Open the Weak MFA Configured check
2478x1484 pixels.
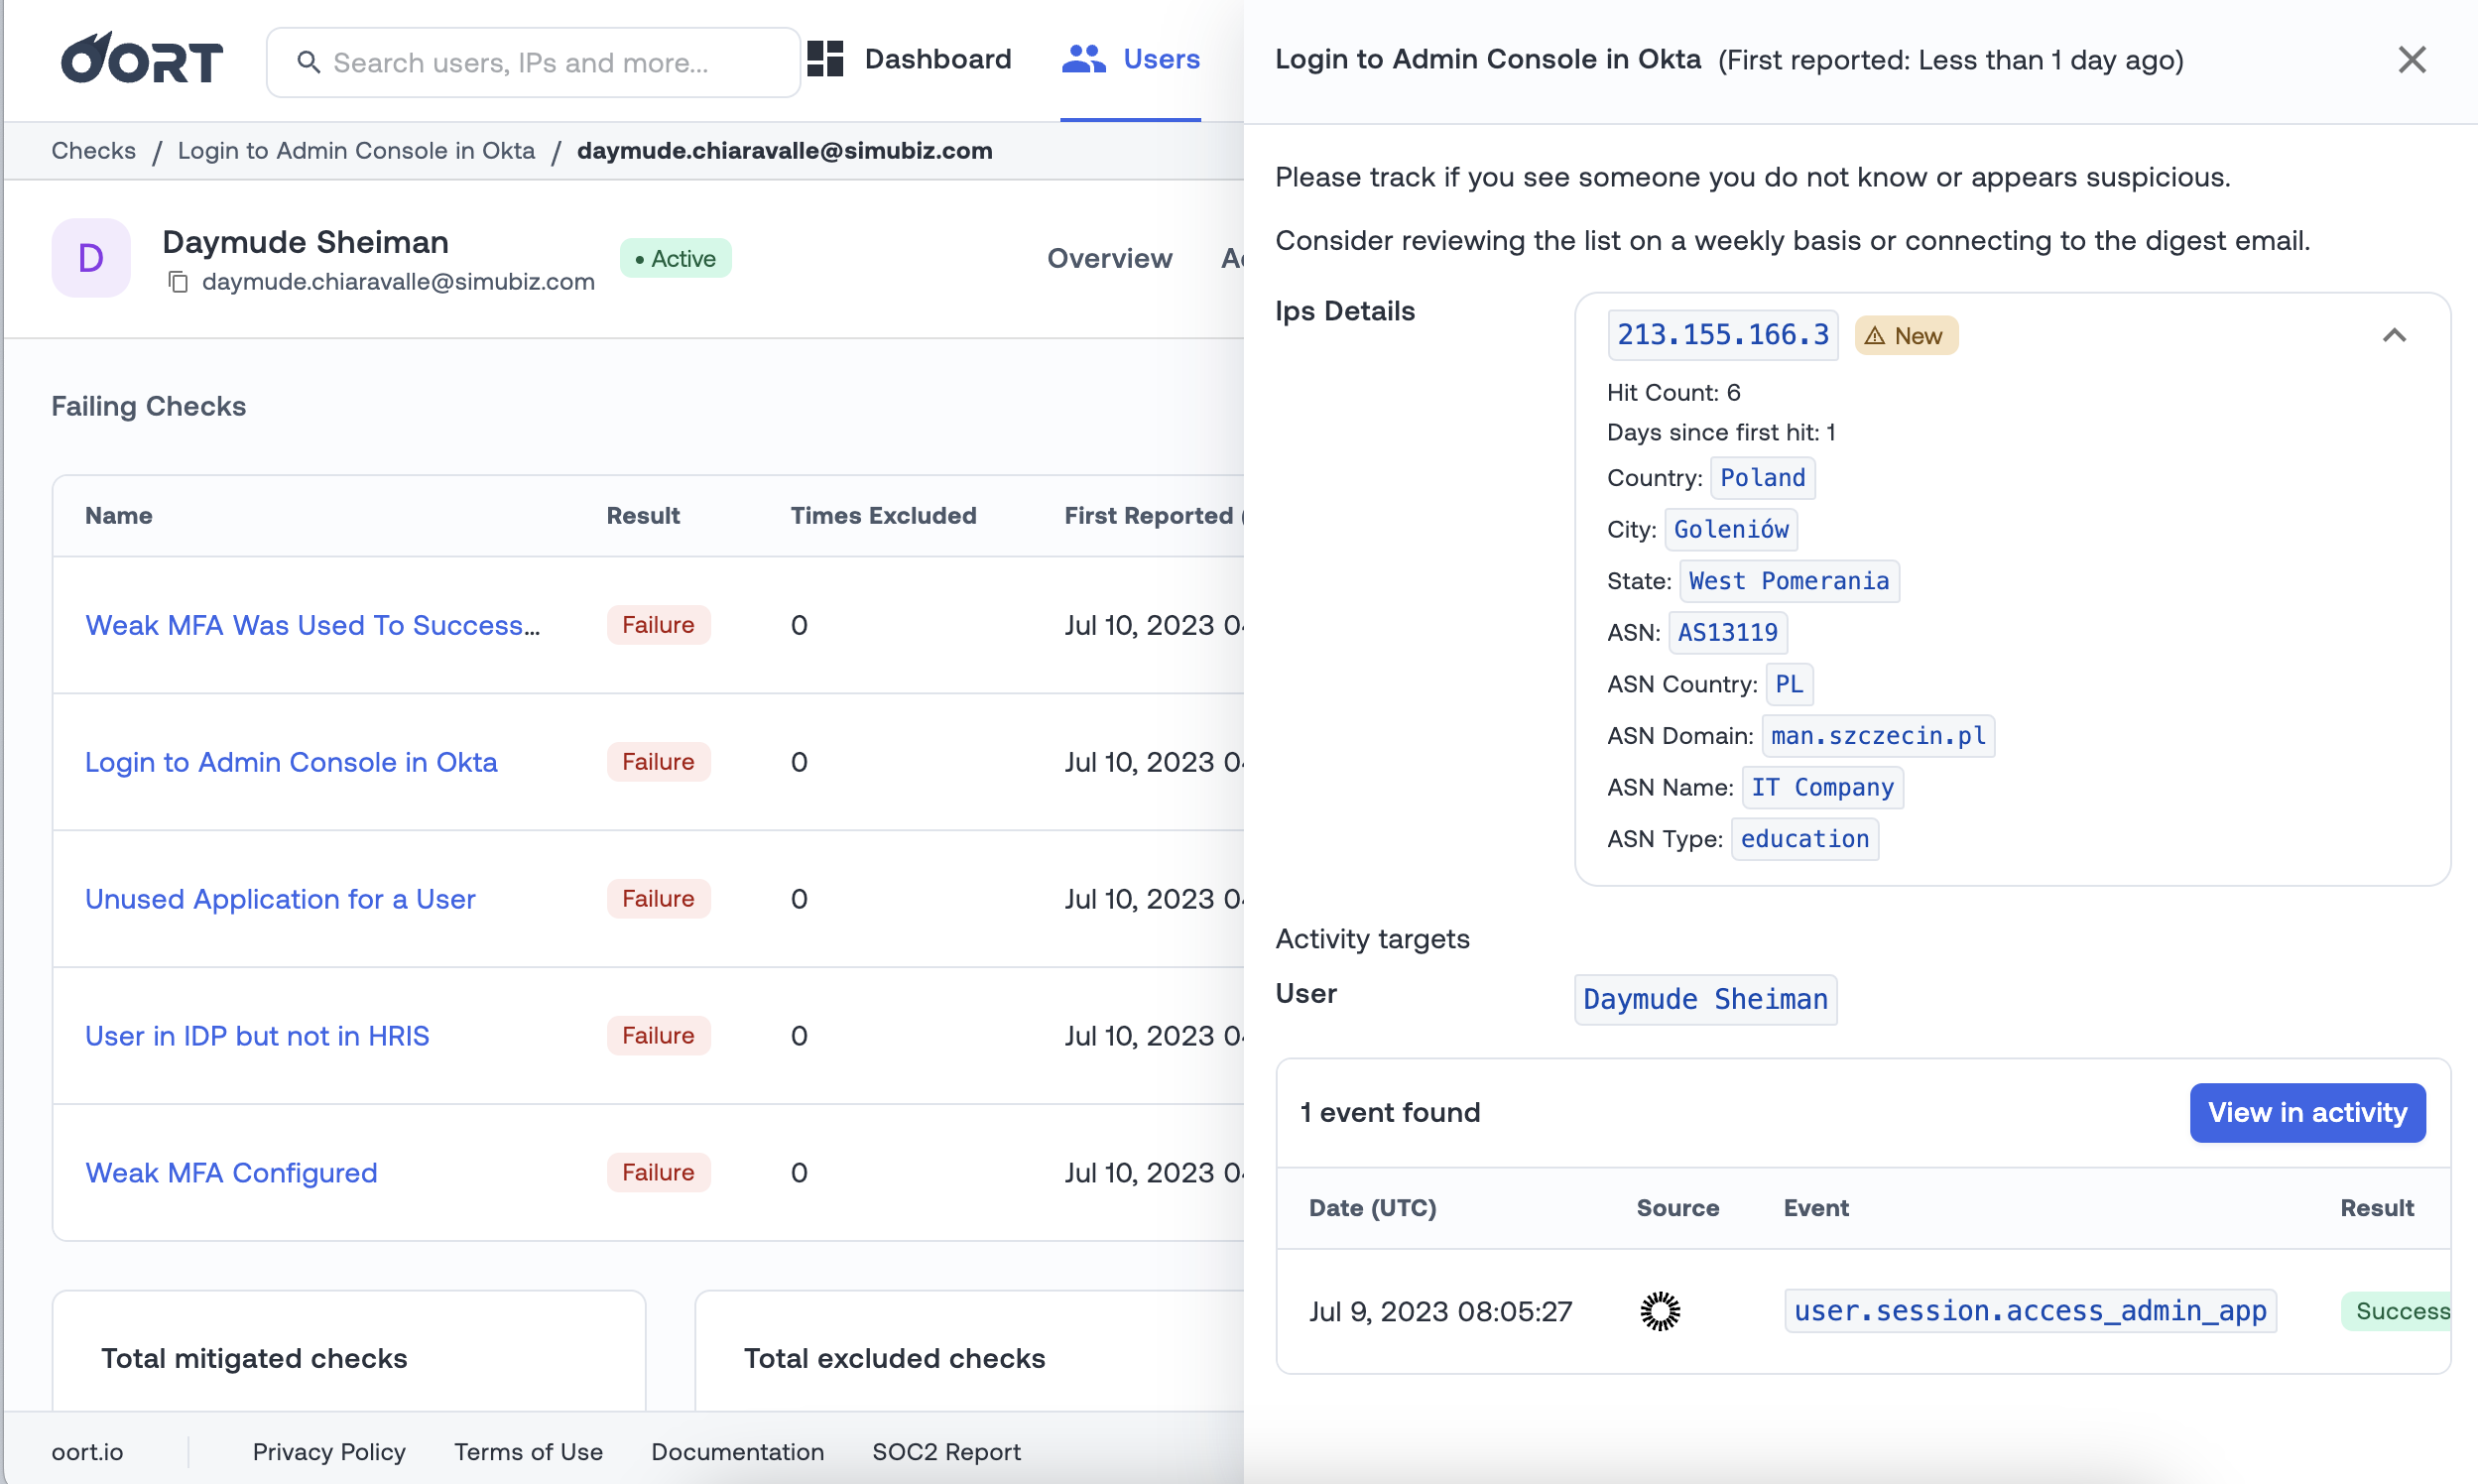231,1172
